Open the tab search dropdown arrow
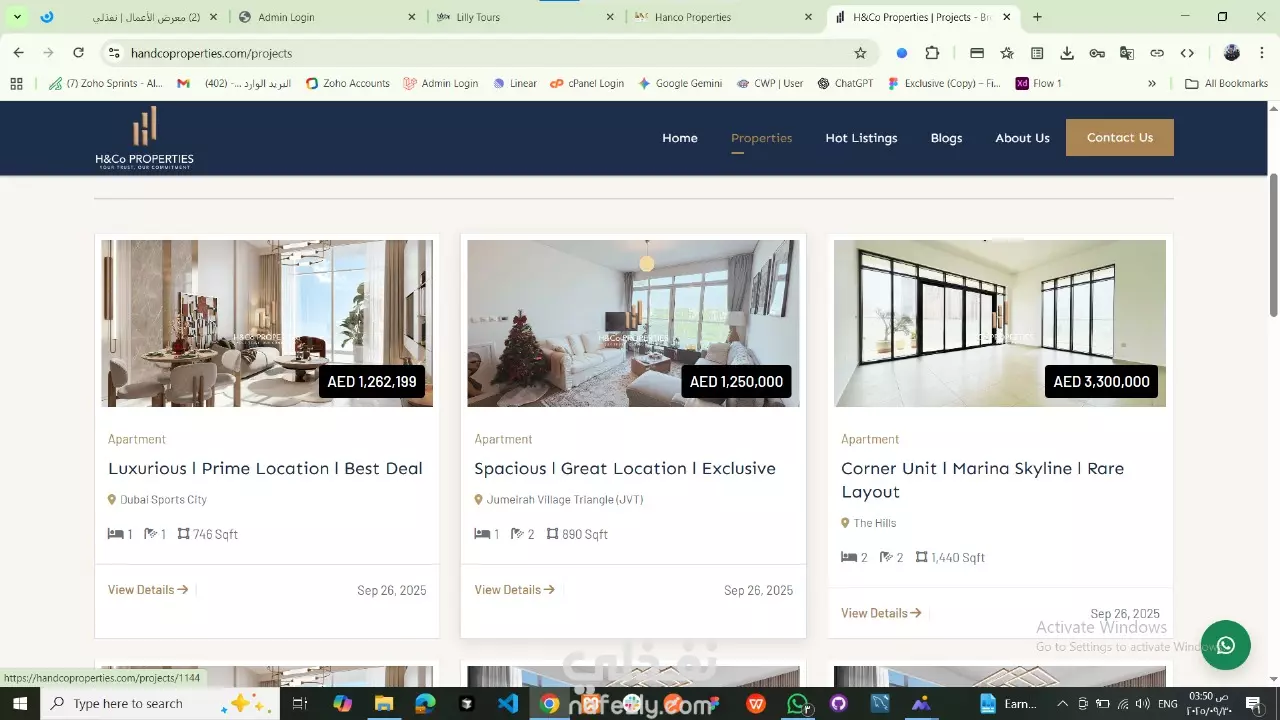Viewport: 1280px width, 720px height. pyautogui.click(x=17, y=17)
